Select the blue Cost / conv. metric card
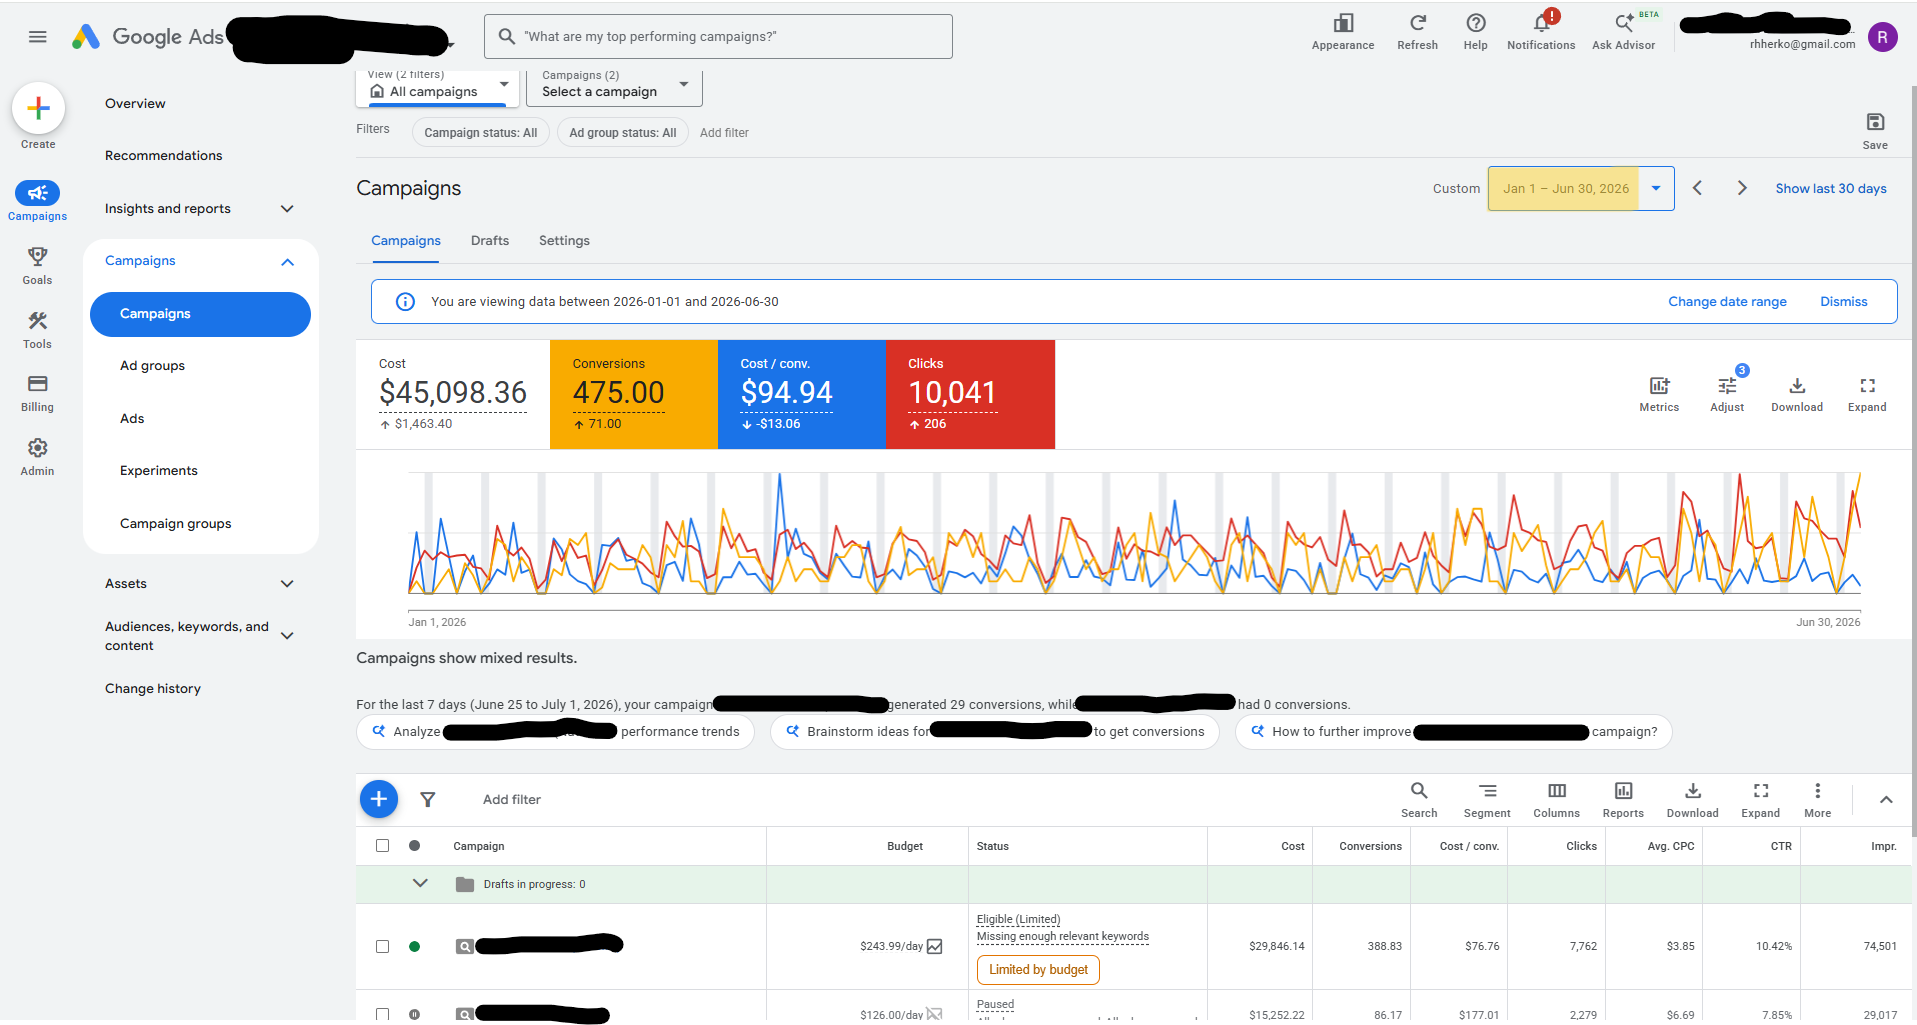The height and width of the screenshot is (1025, 1917). pyautogui.click(x=802, y=394)
